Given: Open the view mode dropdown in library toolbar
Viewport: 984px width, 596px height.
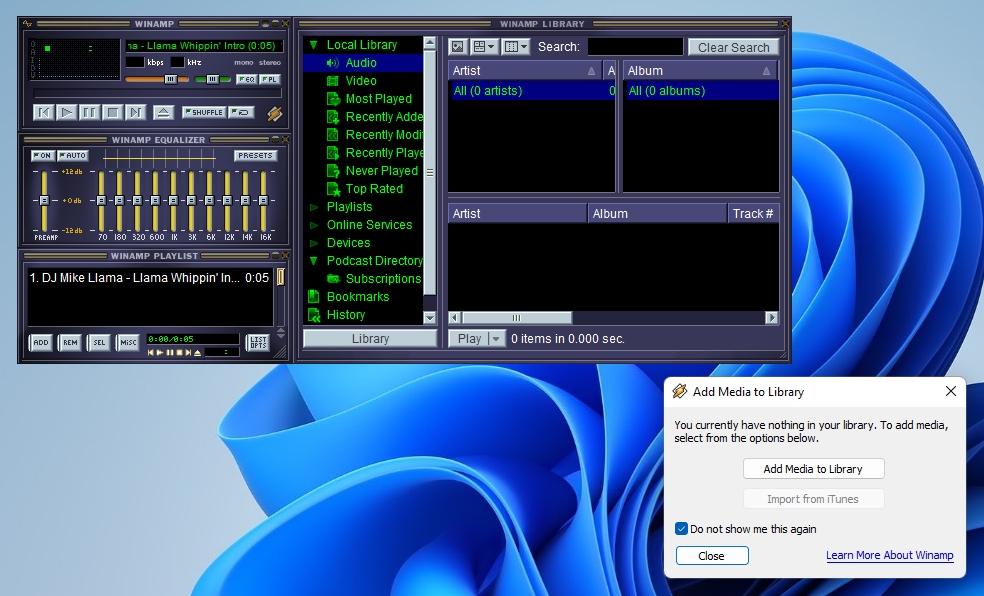Looking at the screenshot, I should coord(484,47).
